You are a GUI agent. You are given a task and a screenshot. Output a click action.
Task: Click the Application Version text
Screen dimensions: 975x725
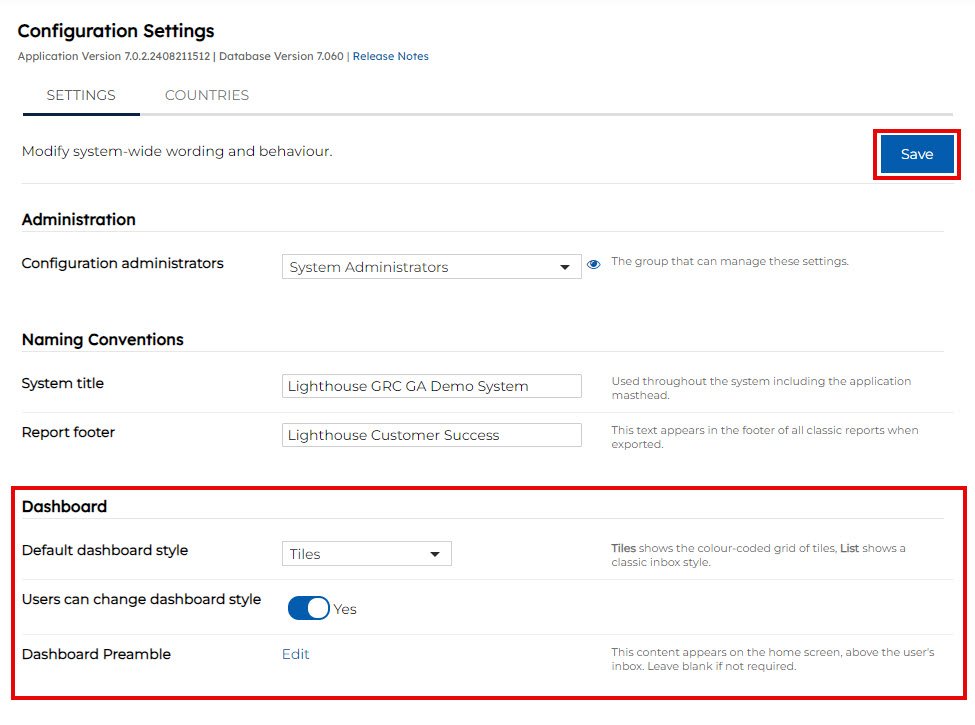pyautogui.click(x=114, y=57)
